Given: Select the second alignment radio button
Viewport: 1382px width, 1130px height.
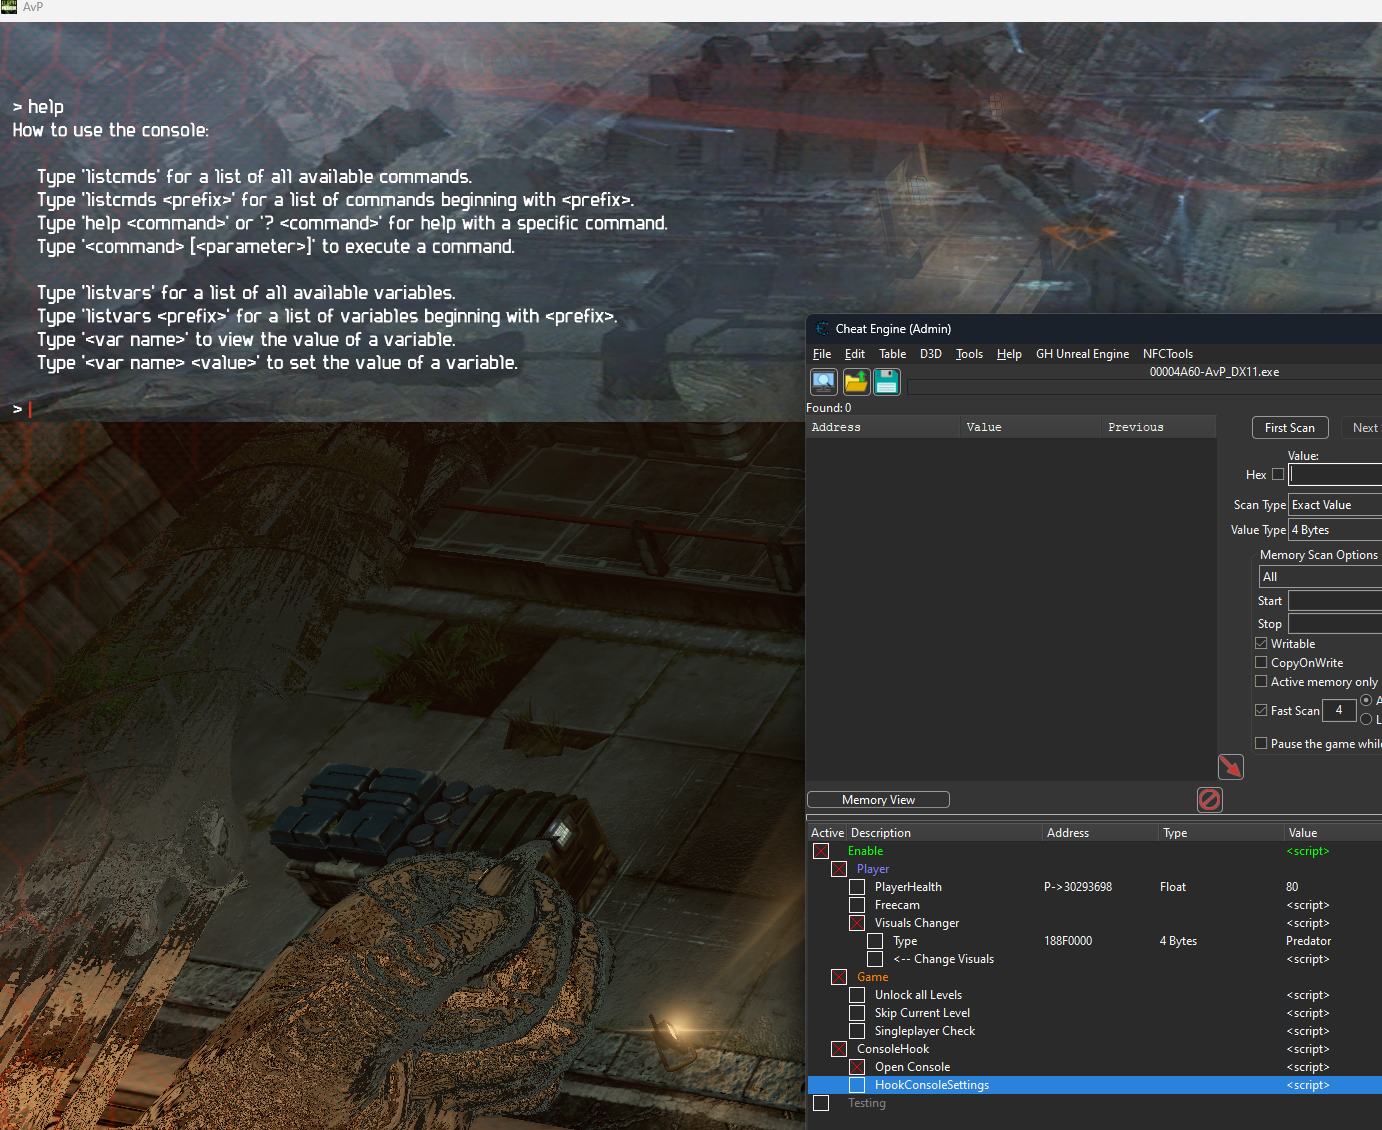Looking at the screenshot, I should pos(1366,720).
